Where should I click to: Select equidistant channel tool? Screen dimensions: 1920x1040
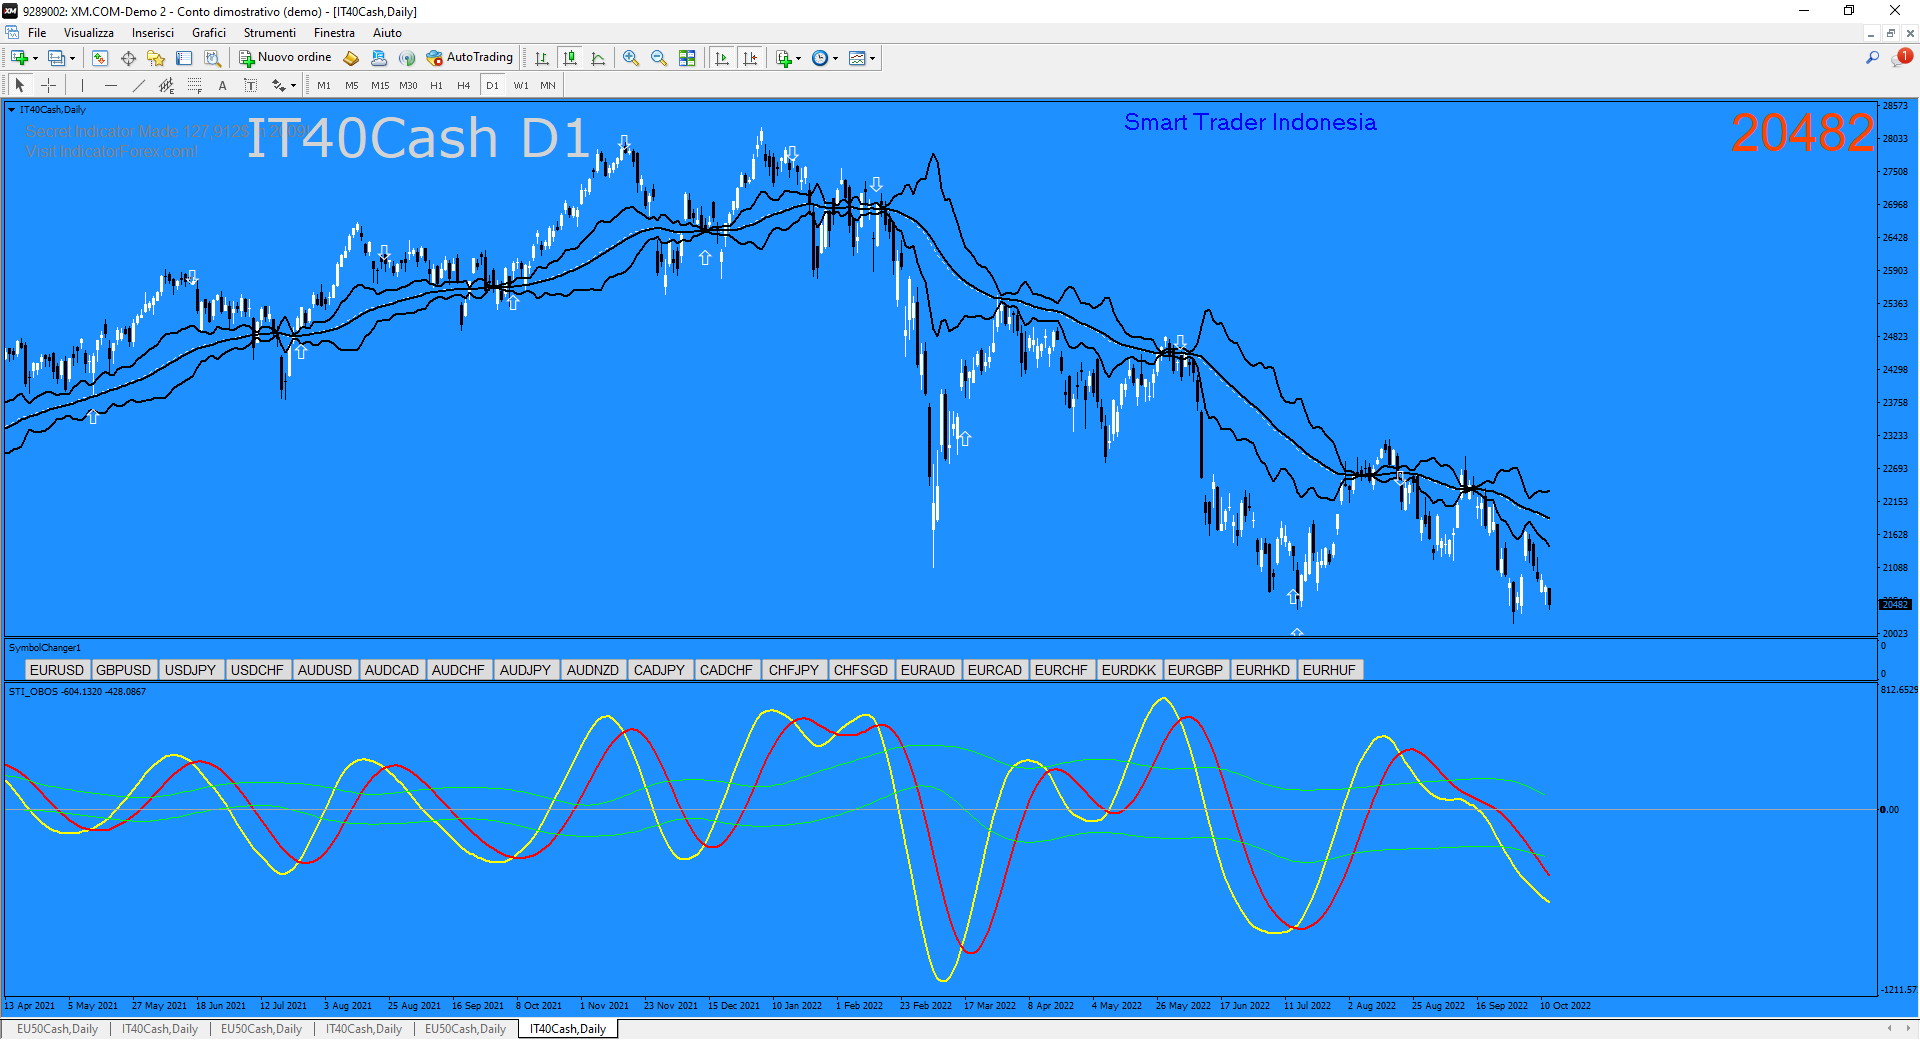(x=167, y=85)
